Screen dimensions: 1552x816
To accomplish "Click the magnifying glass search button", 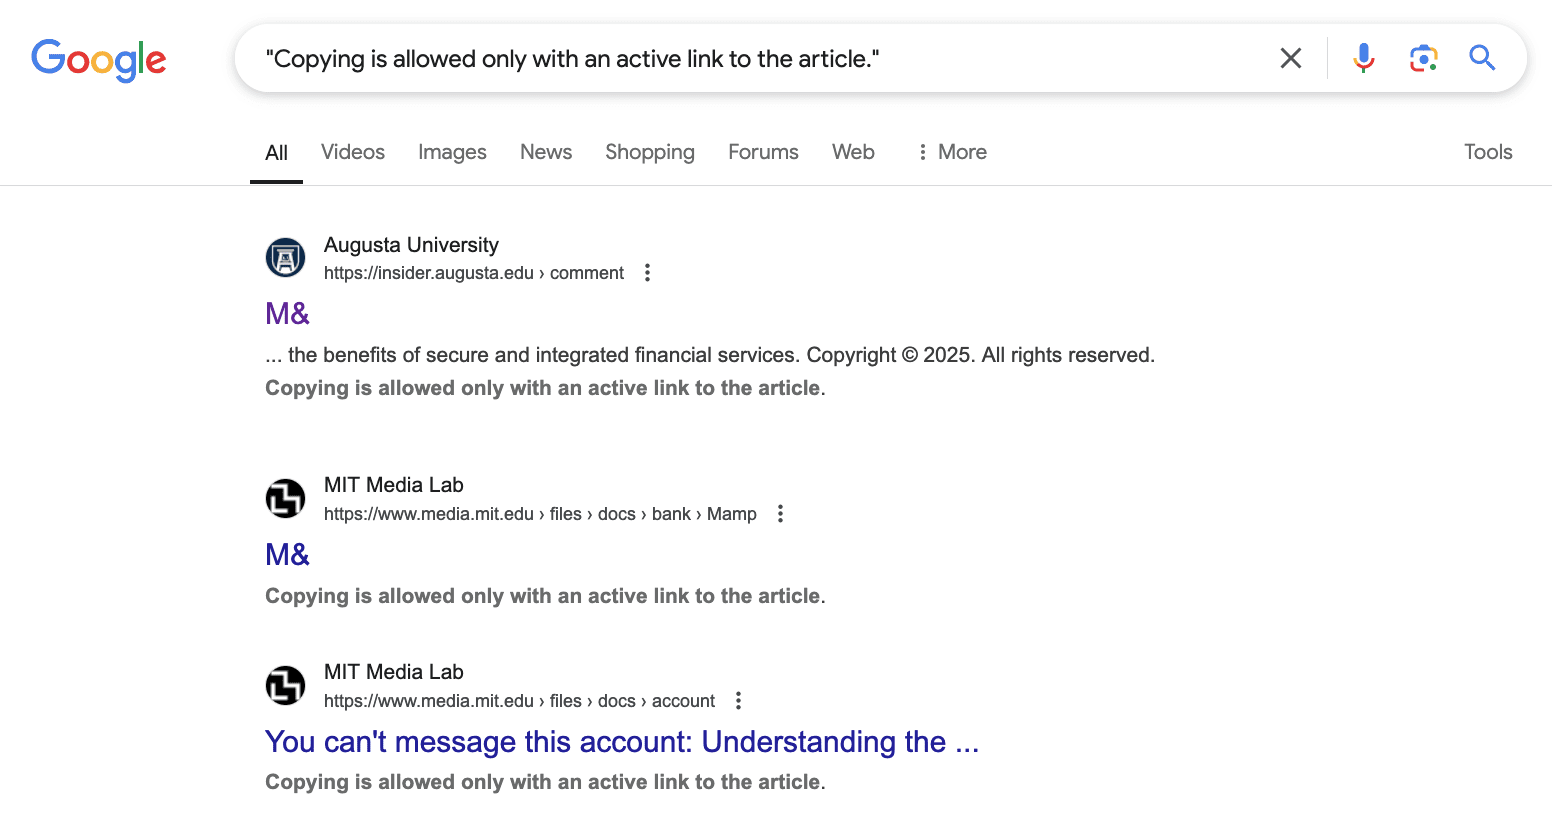I will 1482,58.
